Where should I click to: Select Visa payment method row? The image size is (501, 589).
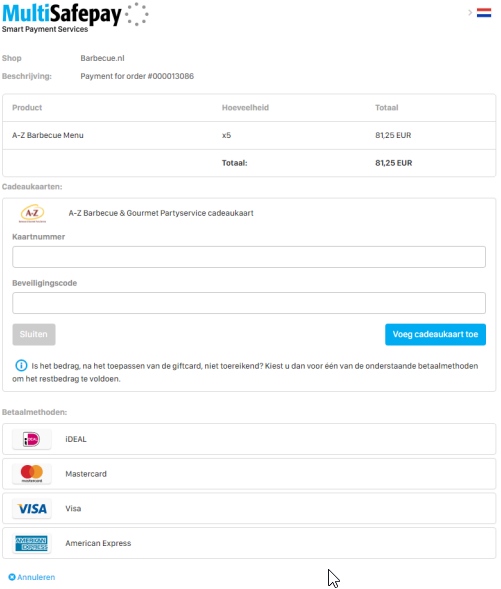[249, 509]
